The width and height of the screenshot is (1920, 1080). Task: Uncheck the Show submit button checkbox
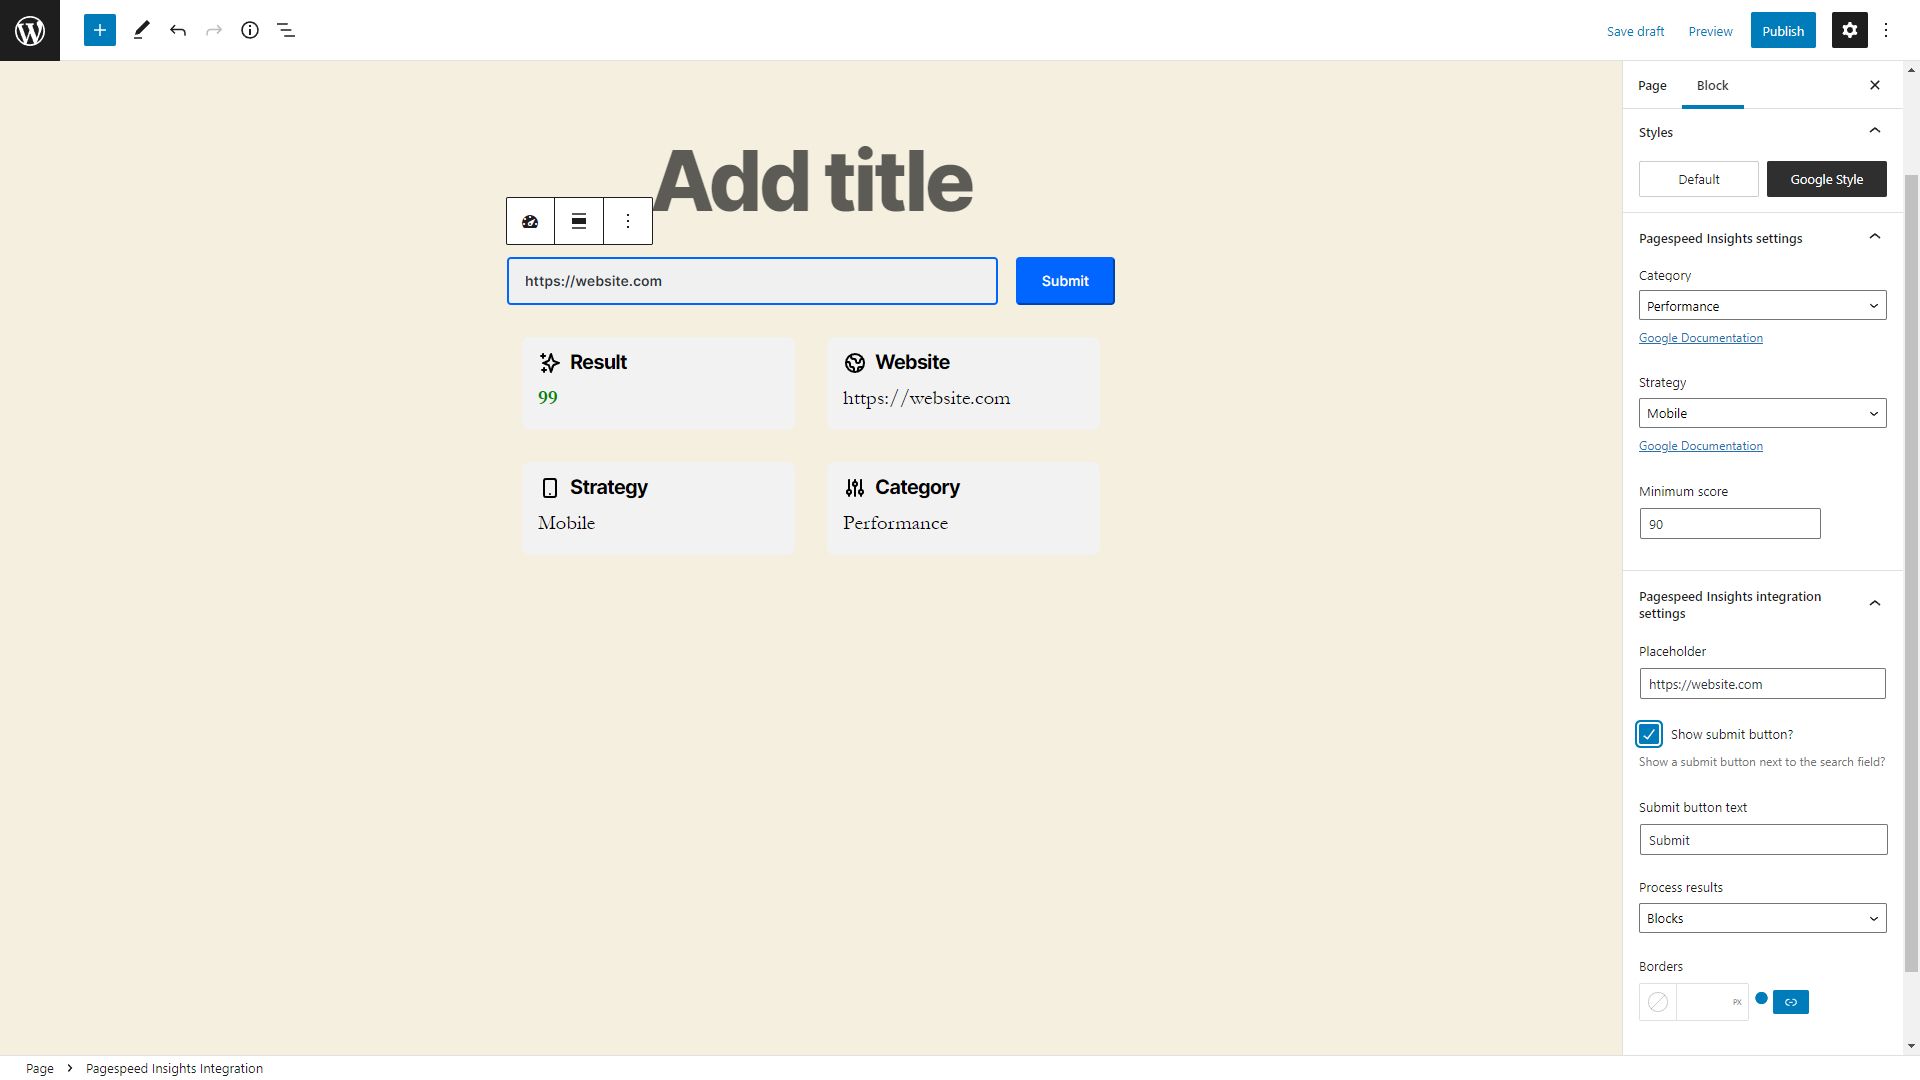[1649, 734]
